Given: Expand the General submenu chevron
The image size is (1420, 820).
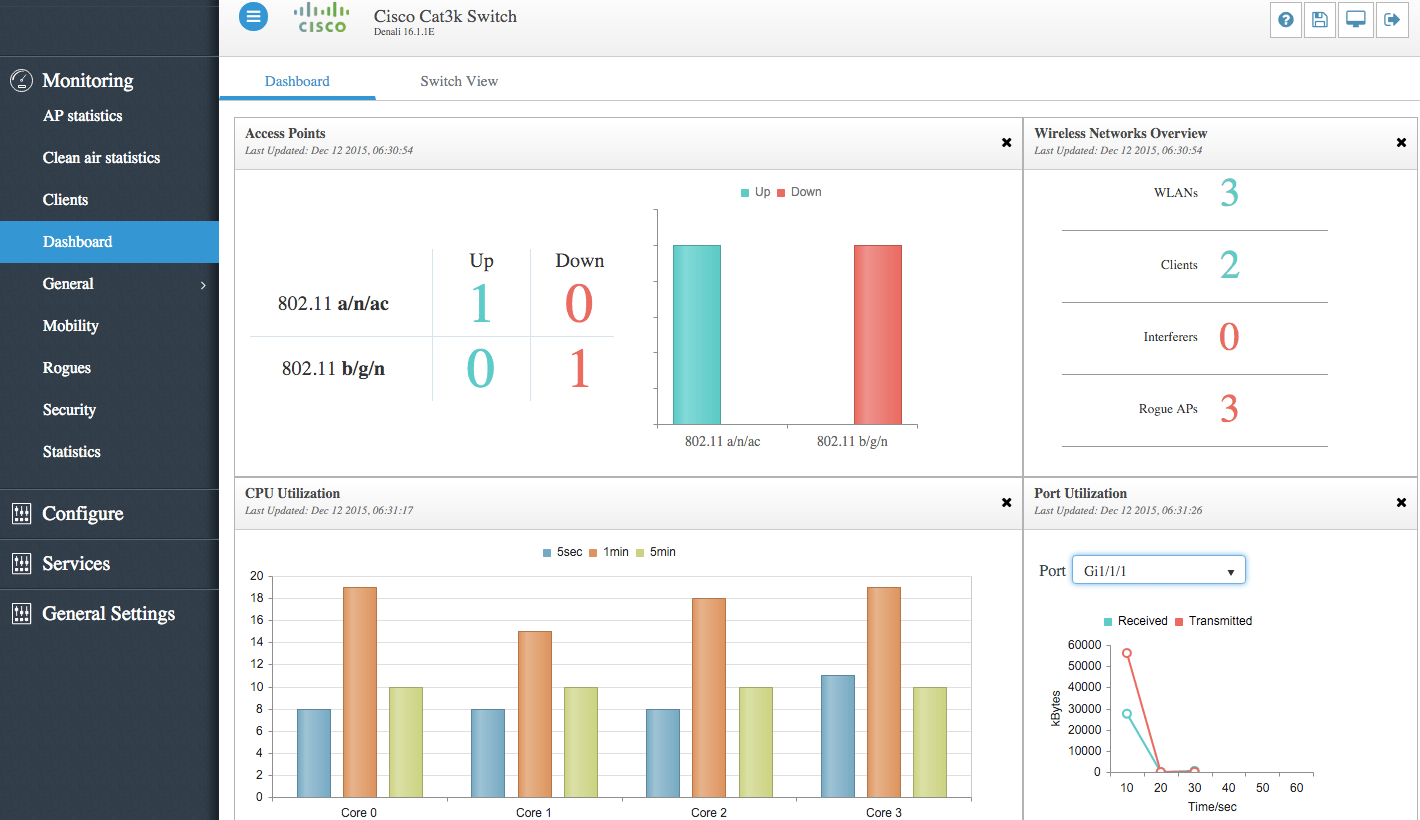Looking at the screenshot, I should [x=203, y=285].
